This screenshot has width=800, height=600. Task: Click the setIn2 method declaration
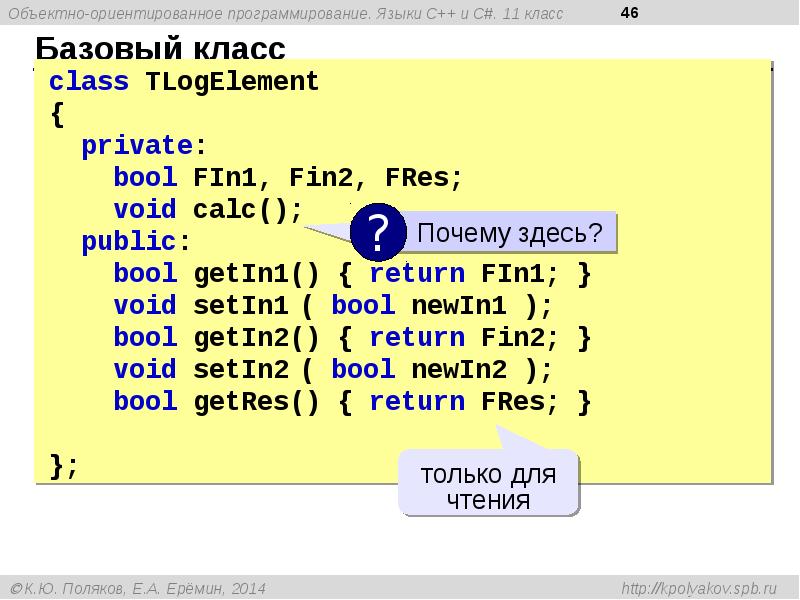[332, 370]
